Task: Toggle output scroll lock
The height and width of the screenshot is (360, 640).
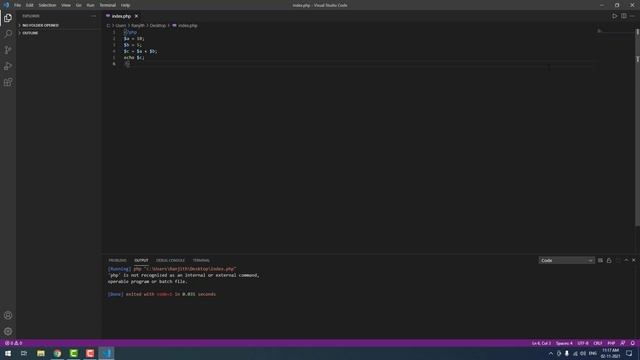Action: (609, 260)
